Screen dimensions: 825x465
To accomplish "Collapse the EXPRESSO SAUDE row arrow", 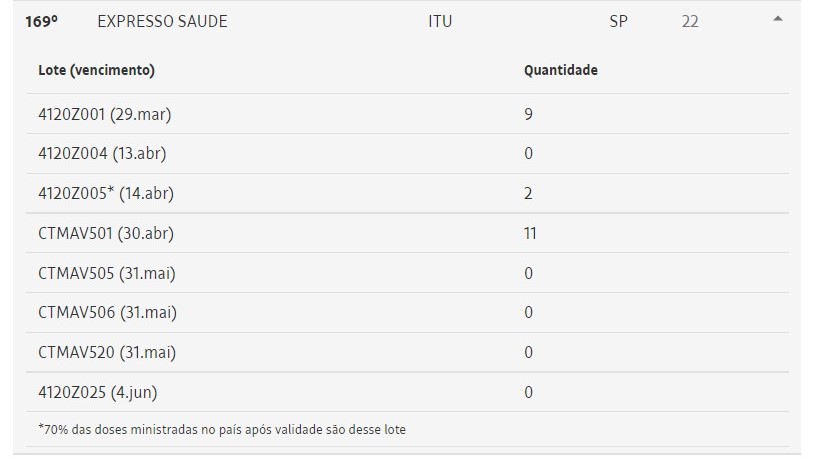I will (778, 19).
